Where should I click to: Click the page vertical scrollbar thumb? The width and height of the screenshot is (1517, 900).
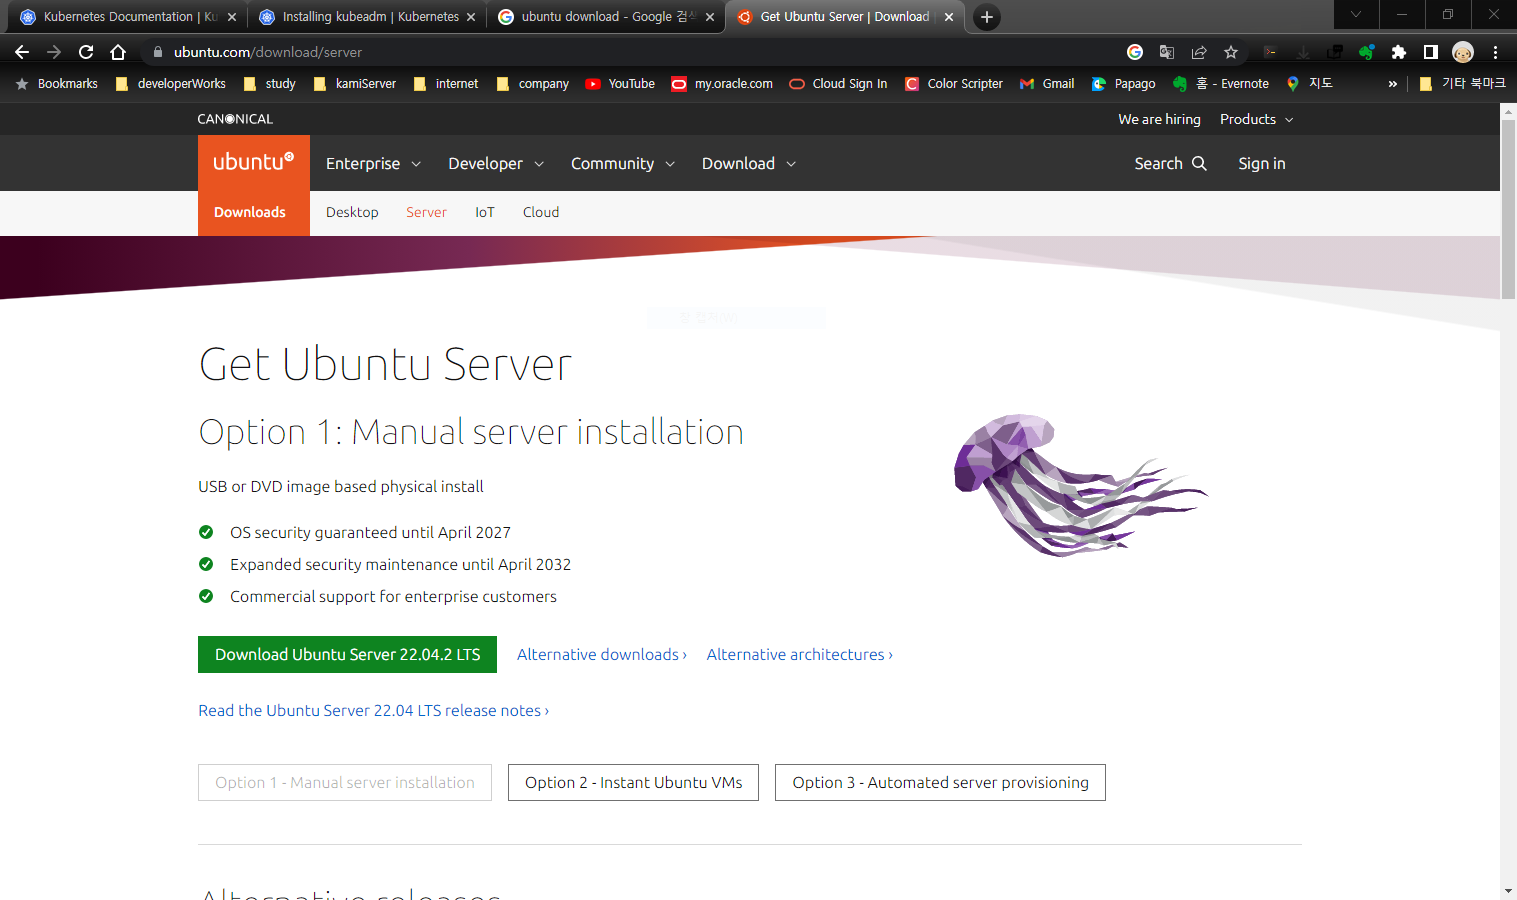(x=1508, y=208)
